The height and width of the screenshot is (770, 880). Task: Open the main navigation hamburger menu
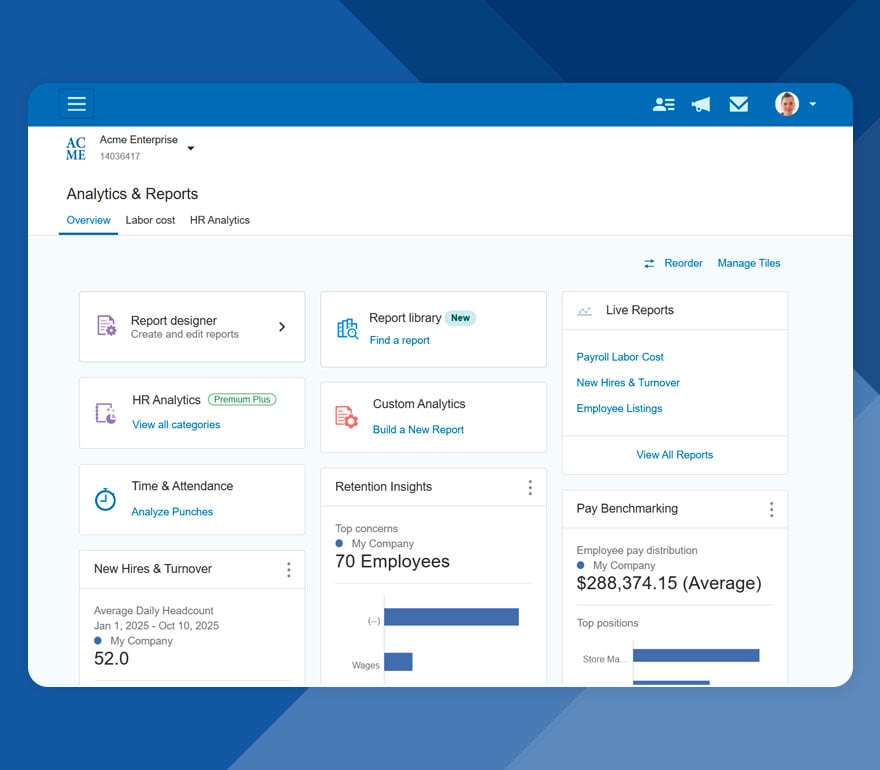pyautogui.click(x=77, y=103)
